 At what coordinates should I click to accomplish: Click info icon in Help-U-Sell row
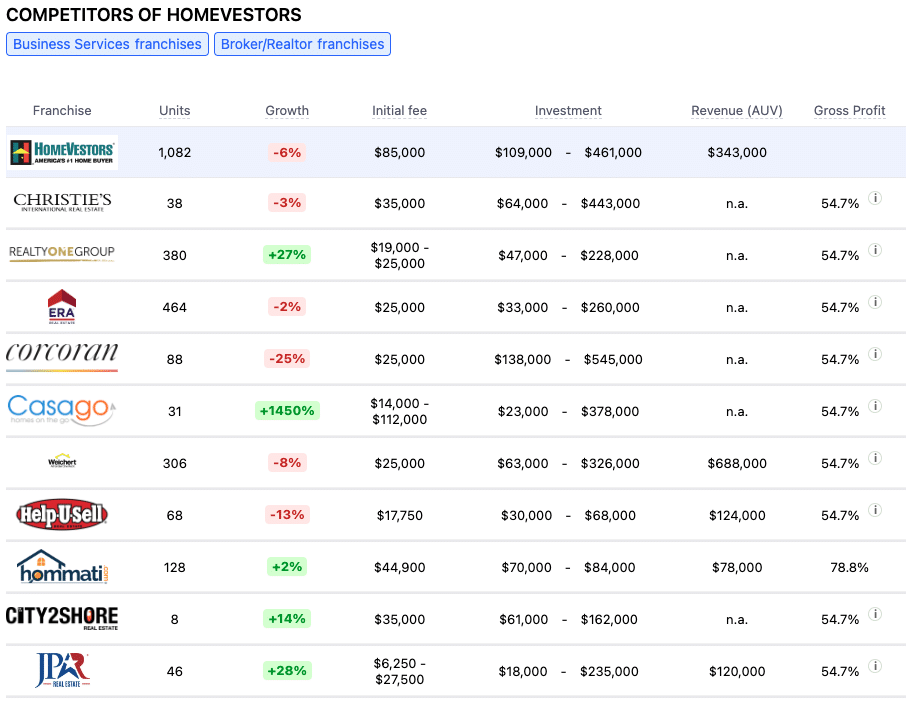(x=875, y=510)
